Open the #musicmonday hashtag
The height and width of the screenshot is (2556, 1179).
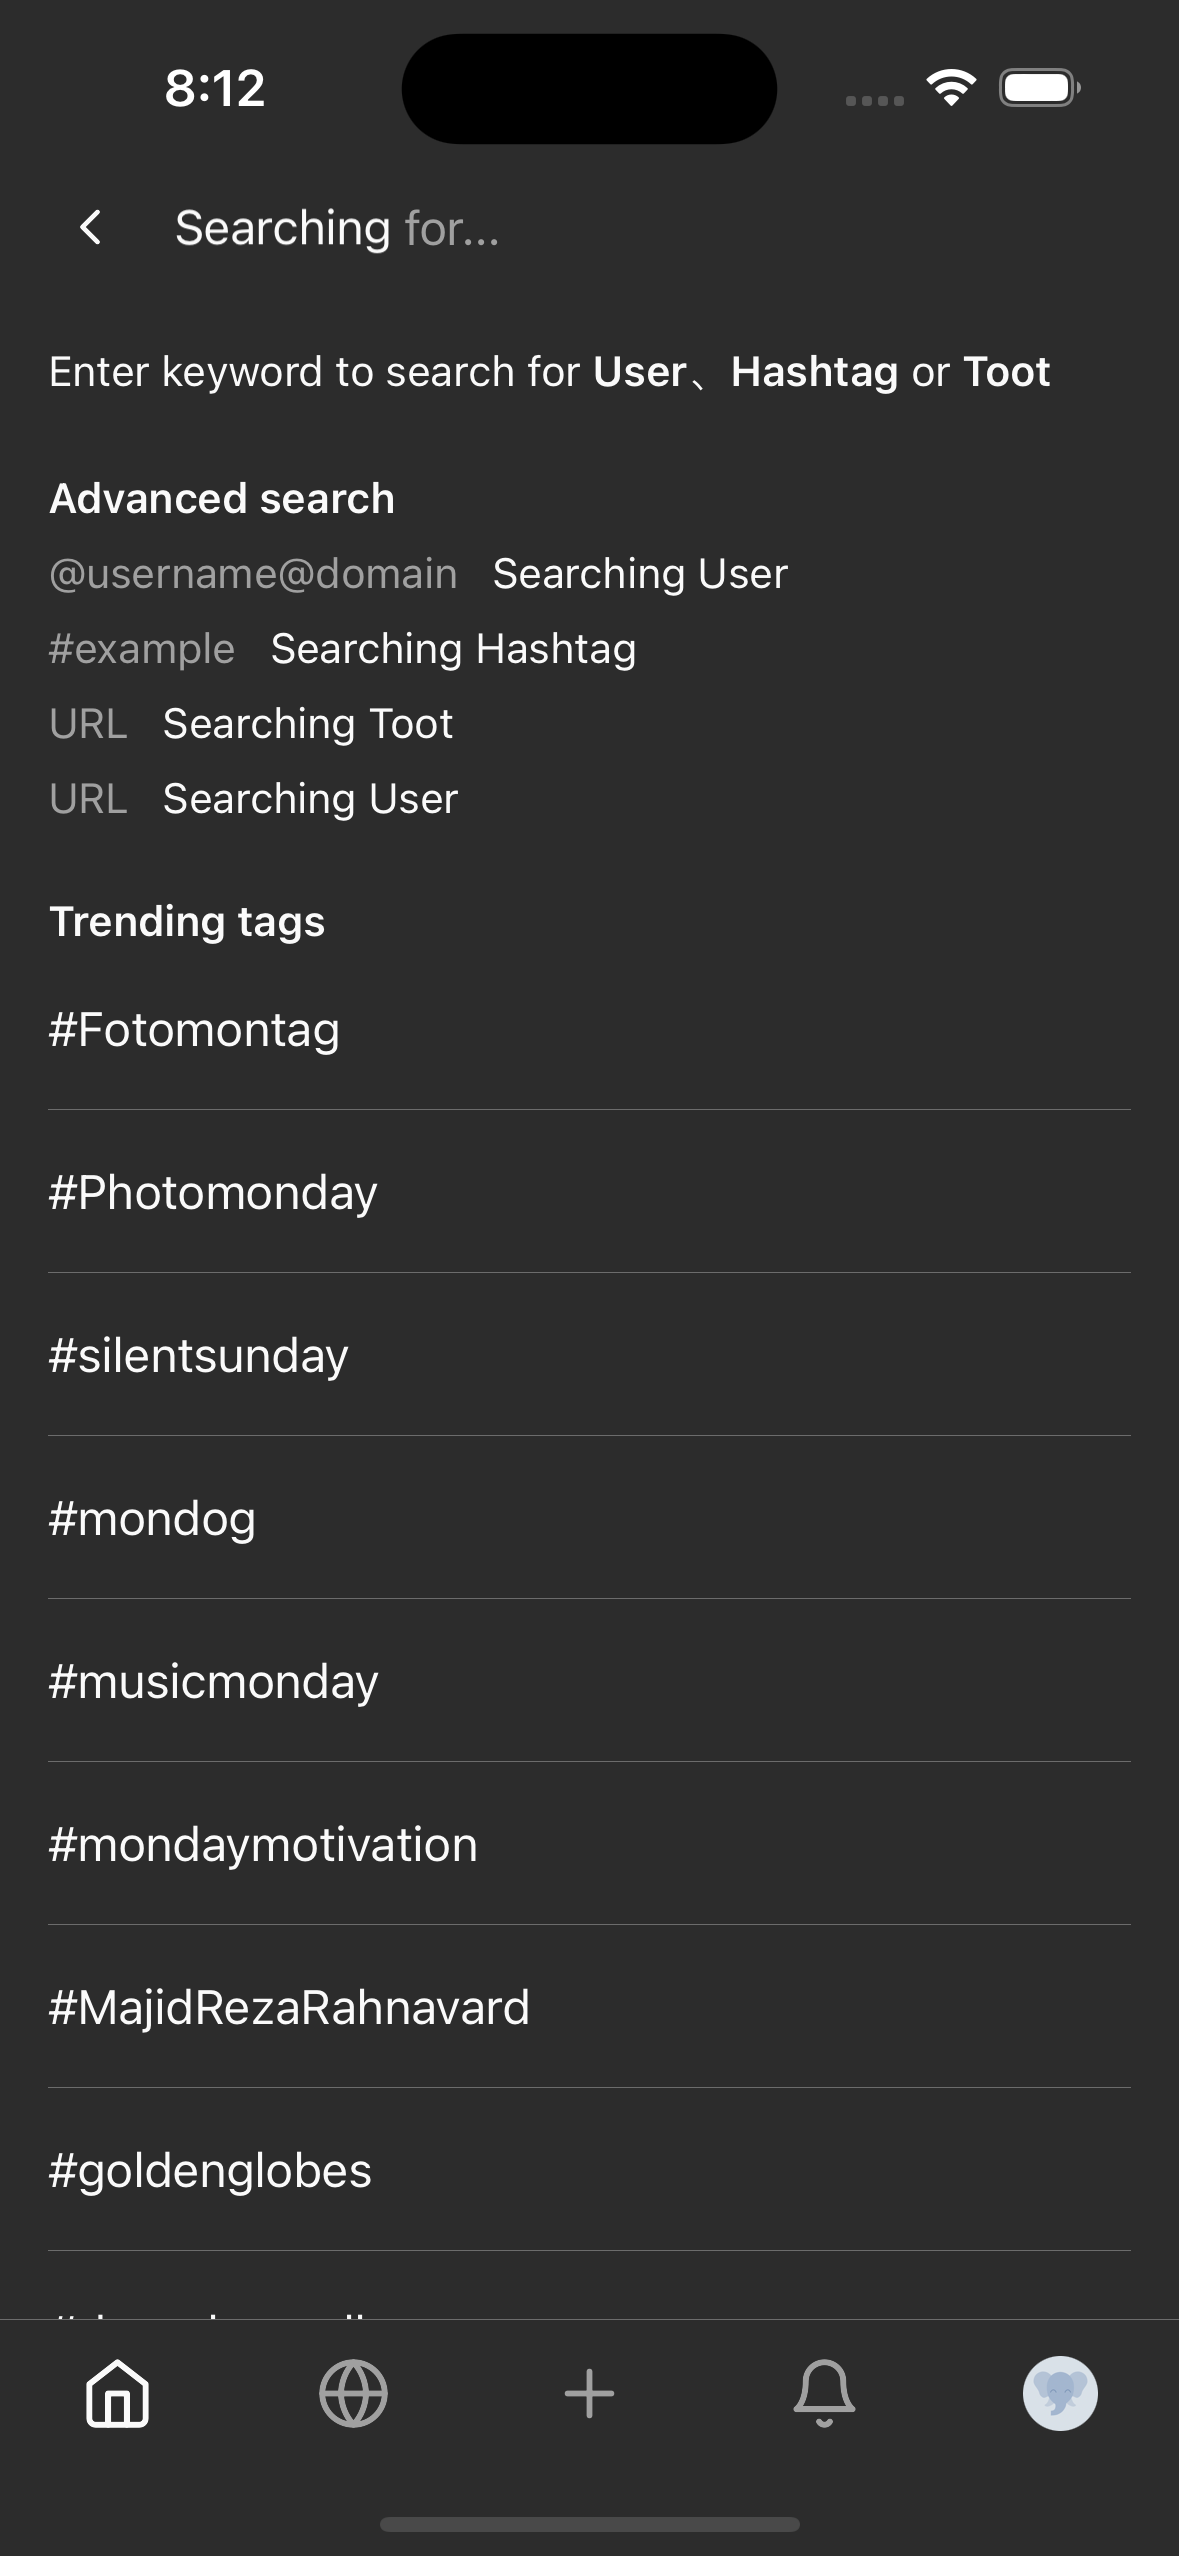coord(213,1681)
